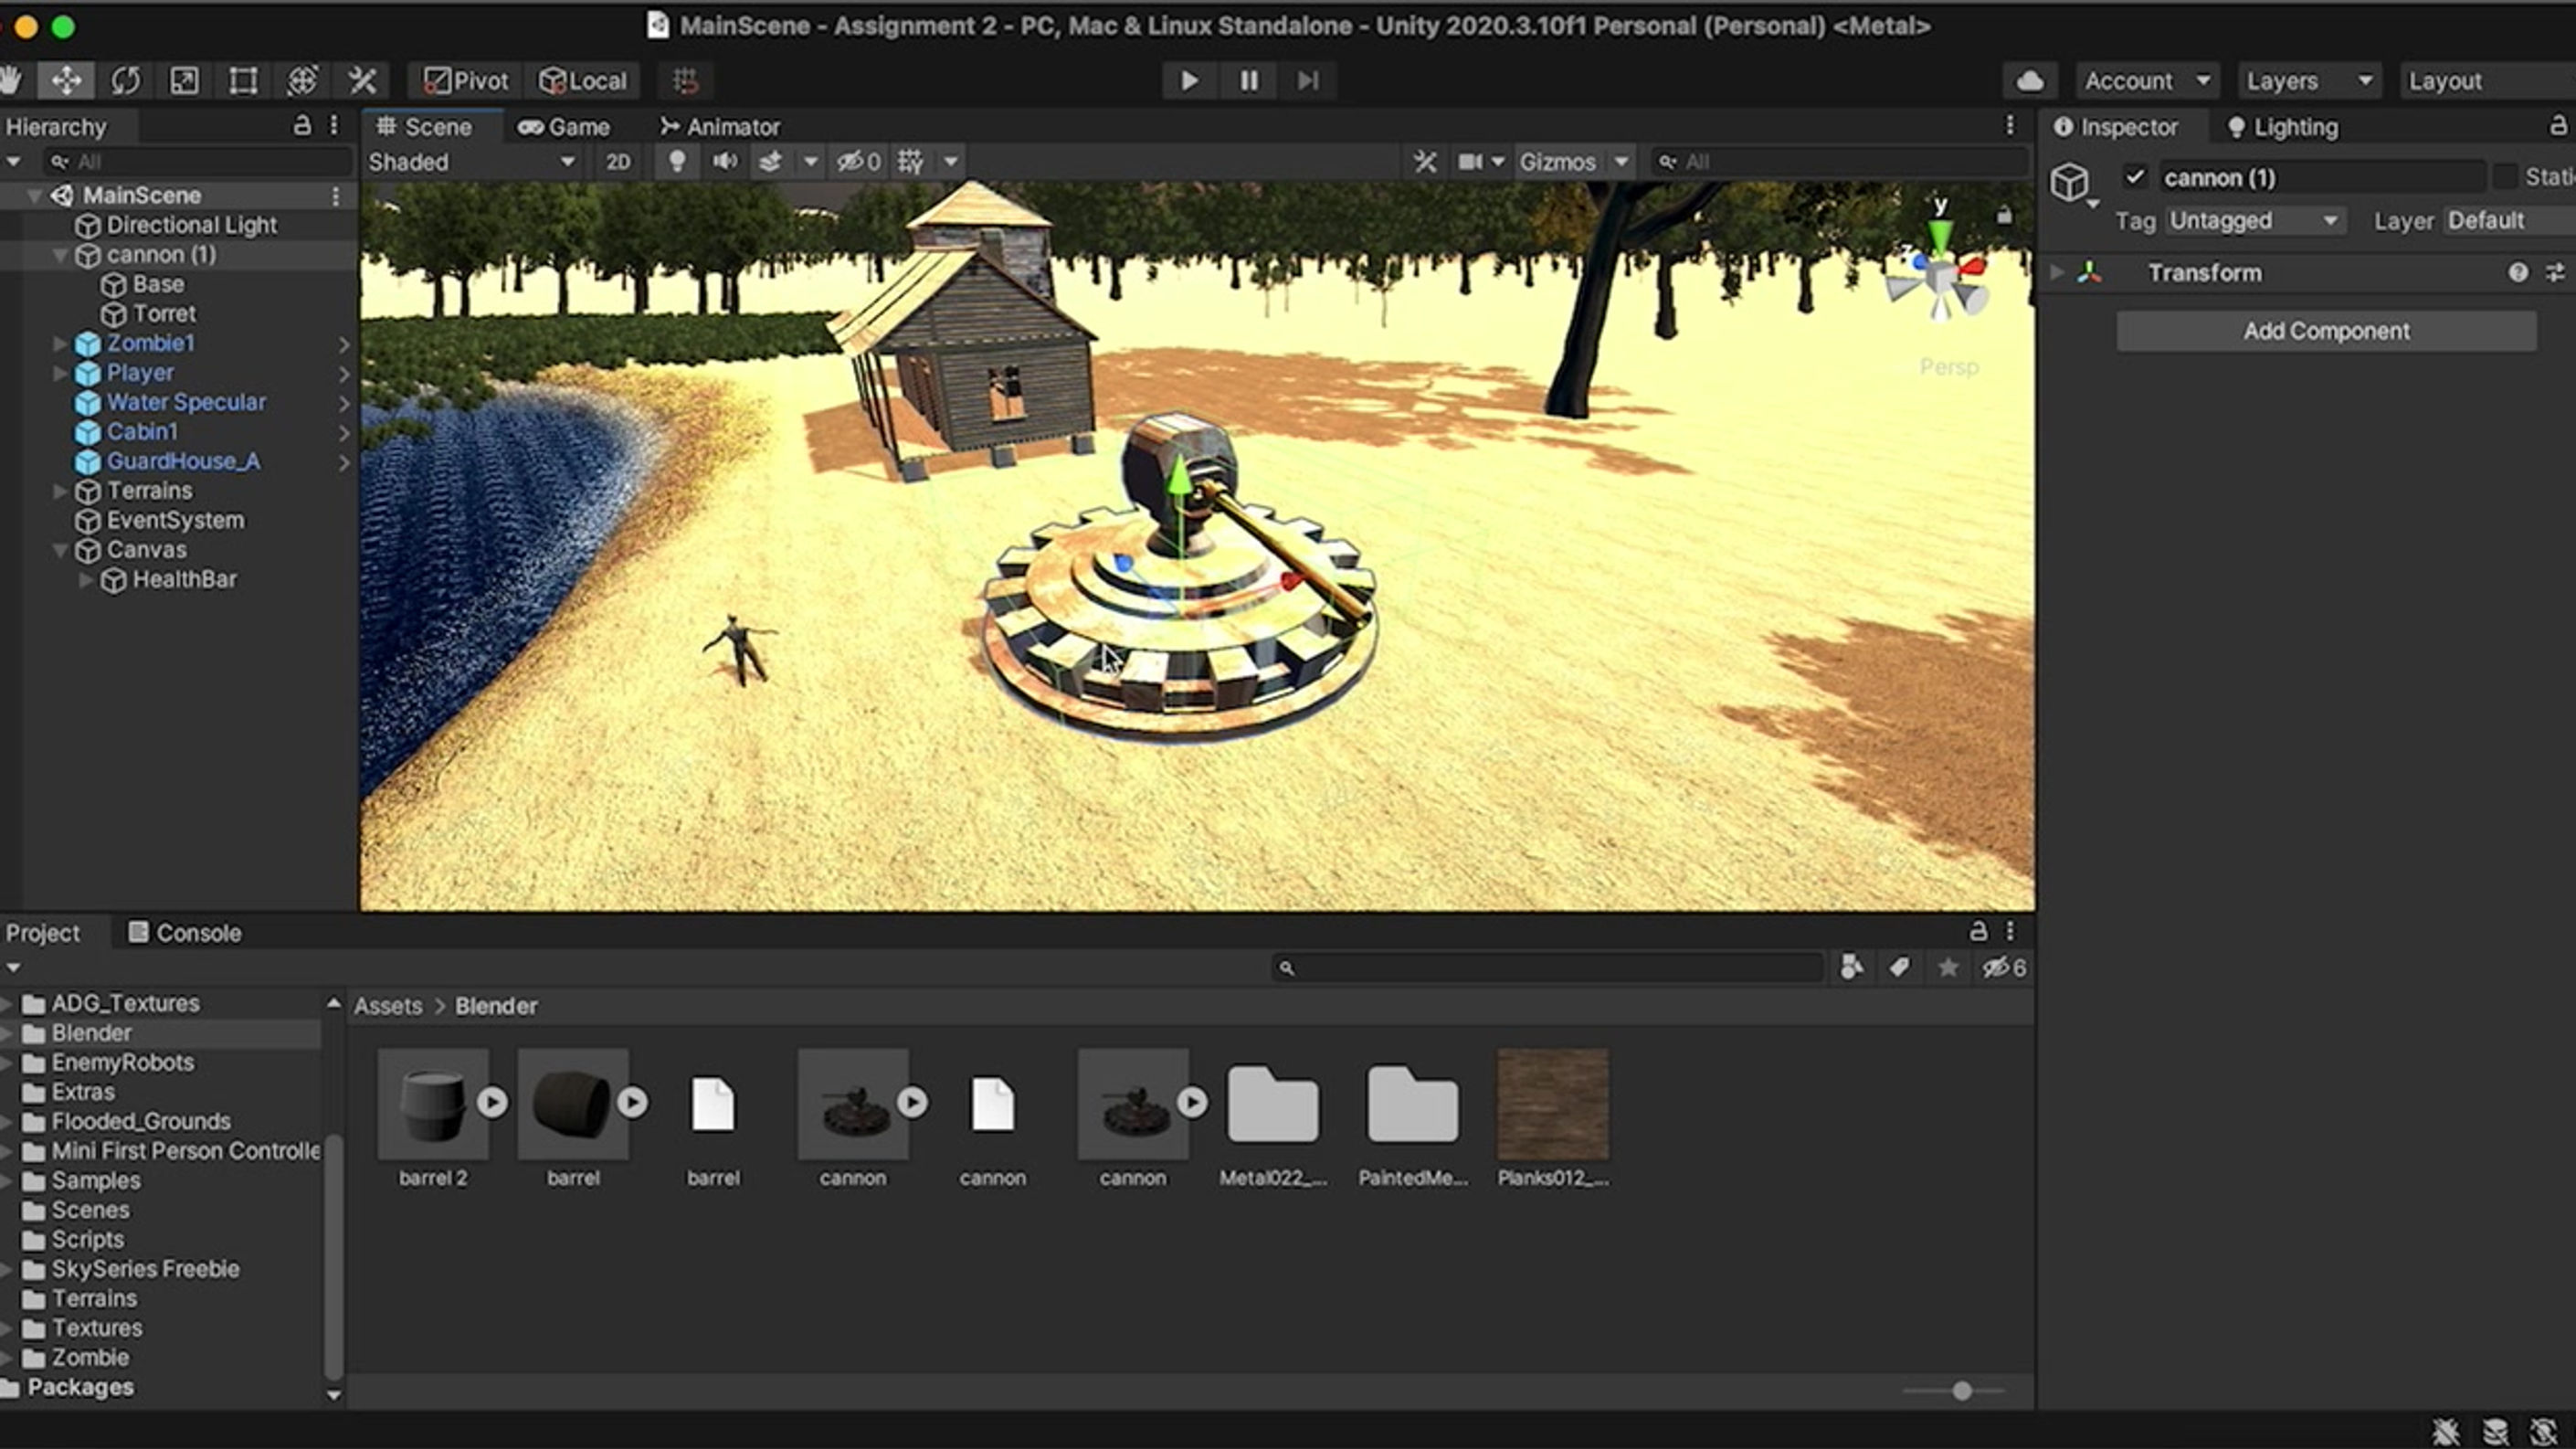Viewport: 2576px width, 1449px height.
Task: Uncheck the cannon (1) active checkbox
Action: [x=2134, y=177]
